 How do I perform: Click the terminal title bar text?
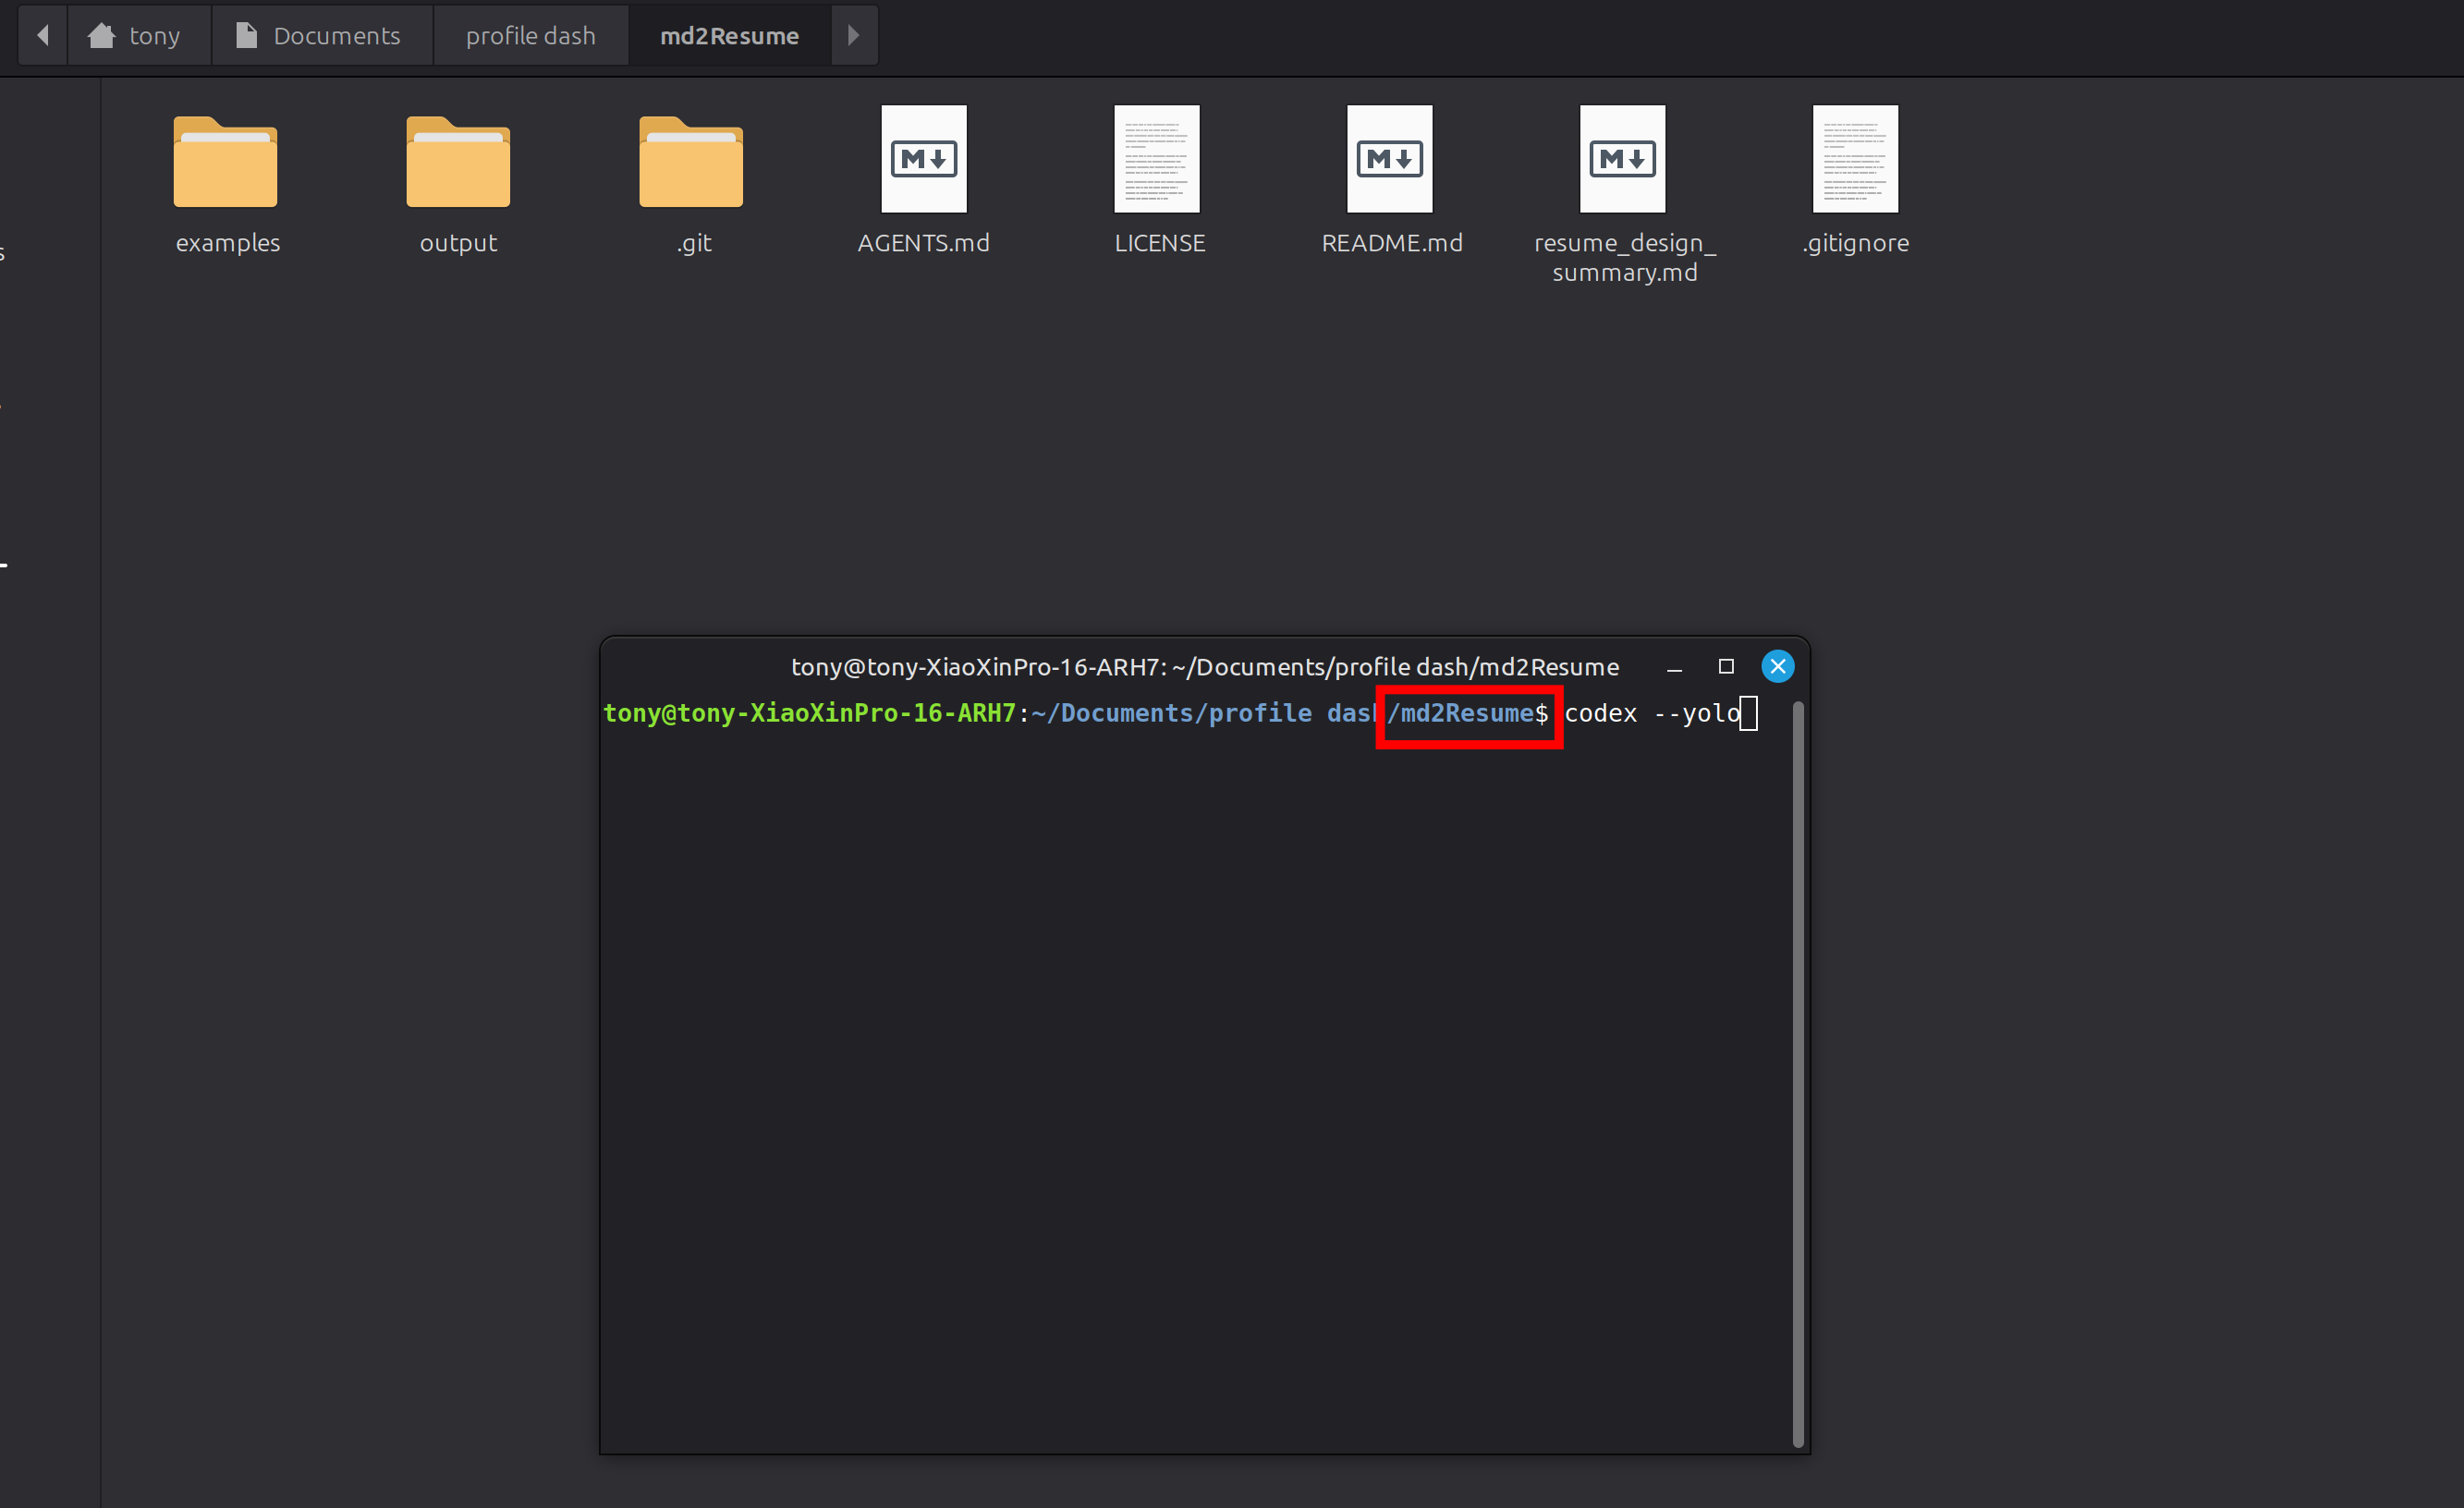(1205, 667)
